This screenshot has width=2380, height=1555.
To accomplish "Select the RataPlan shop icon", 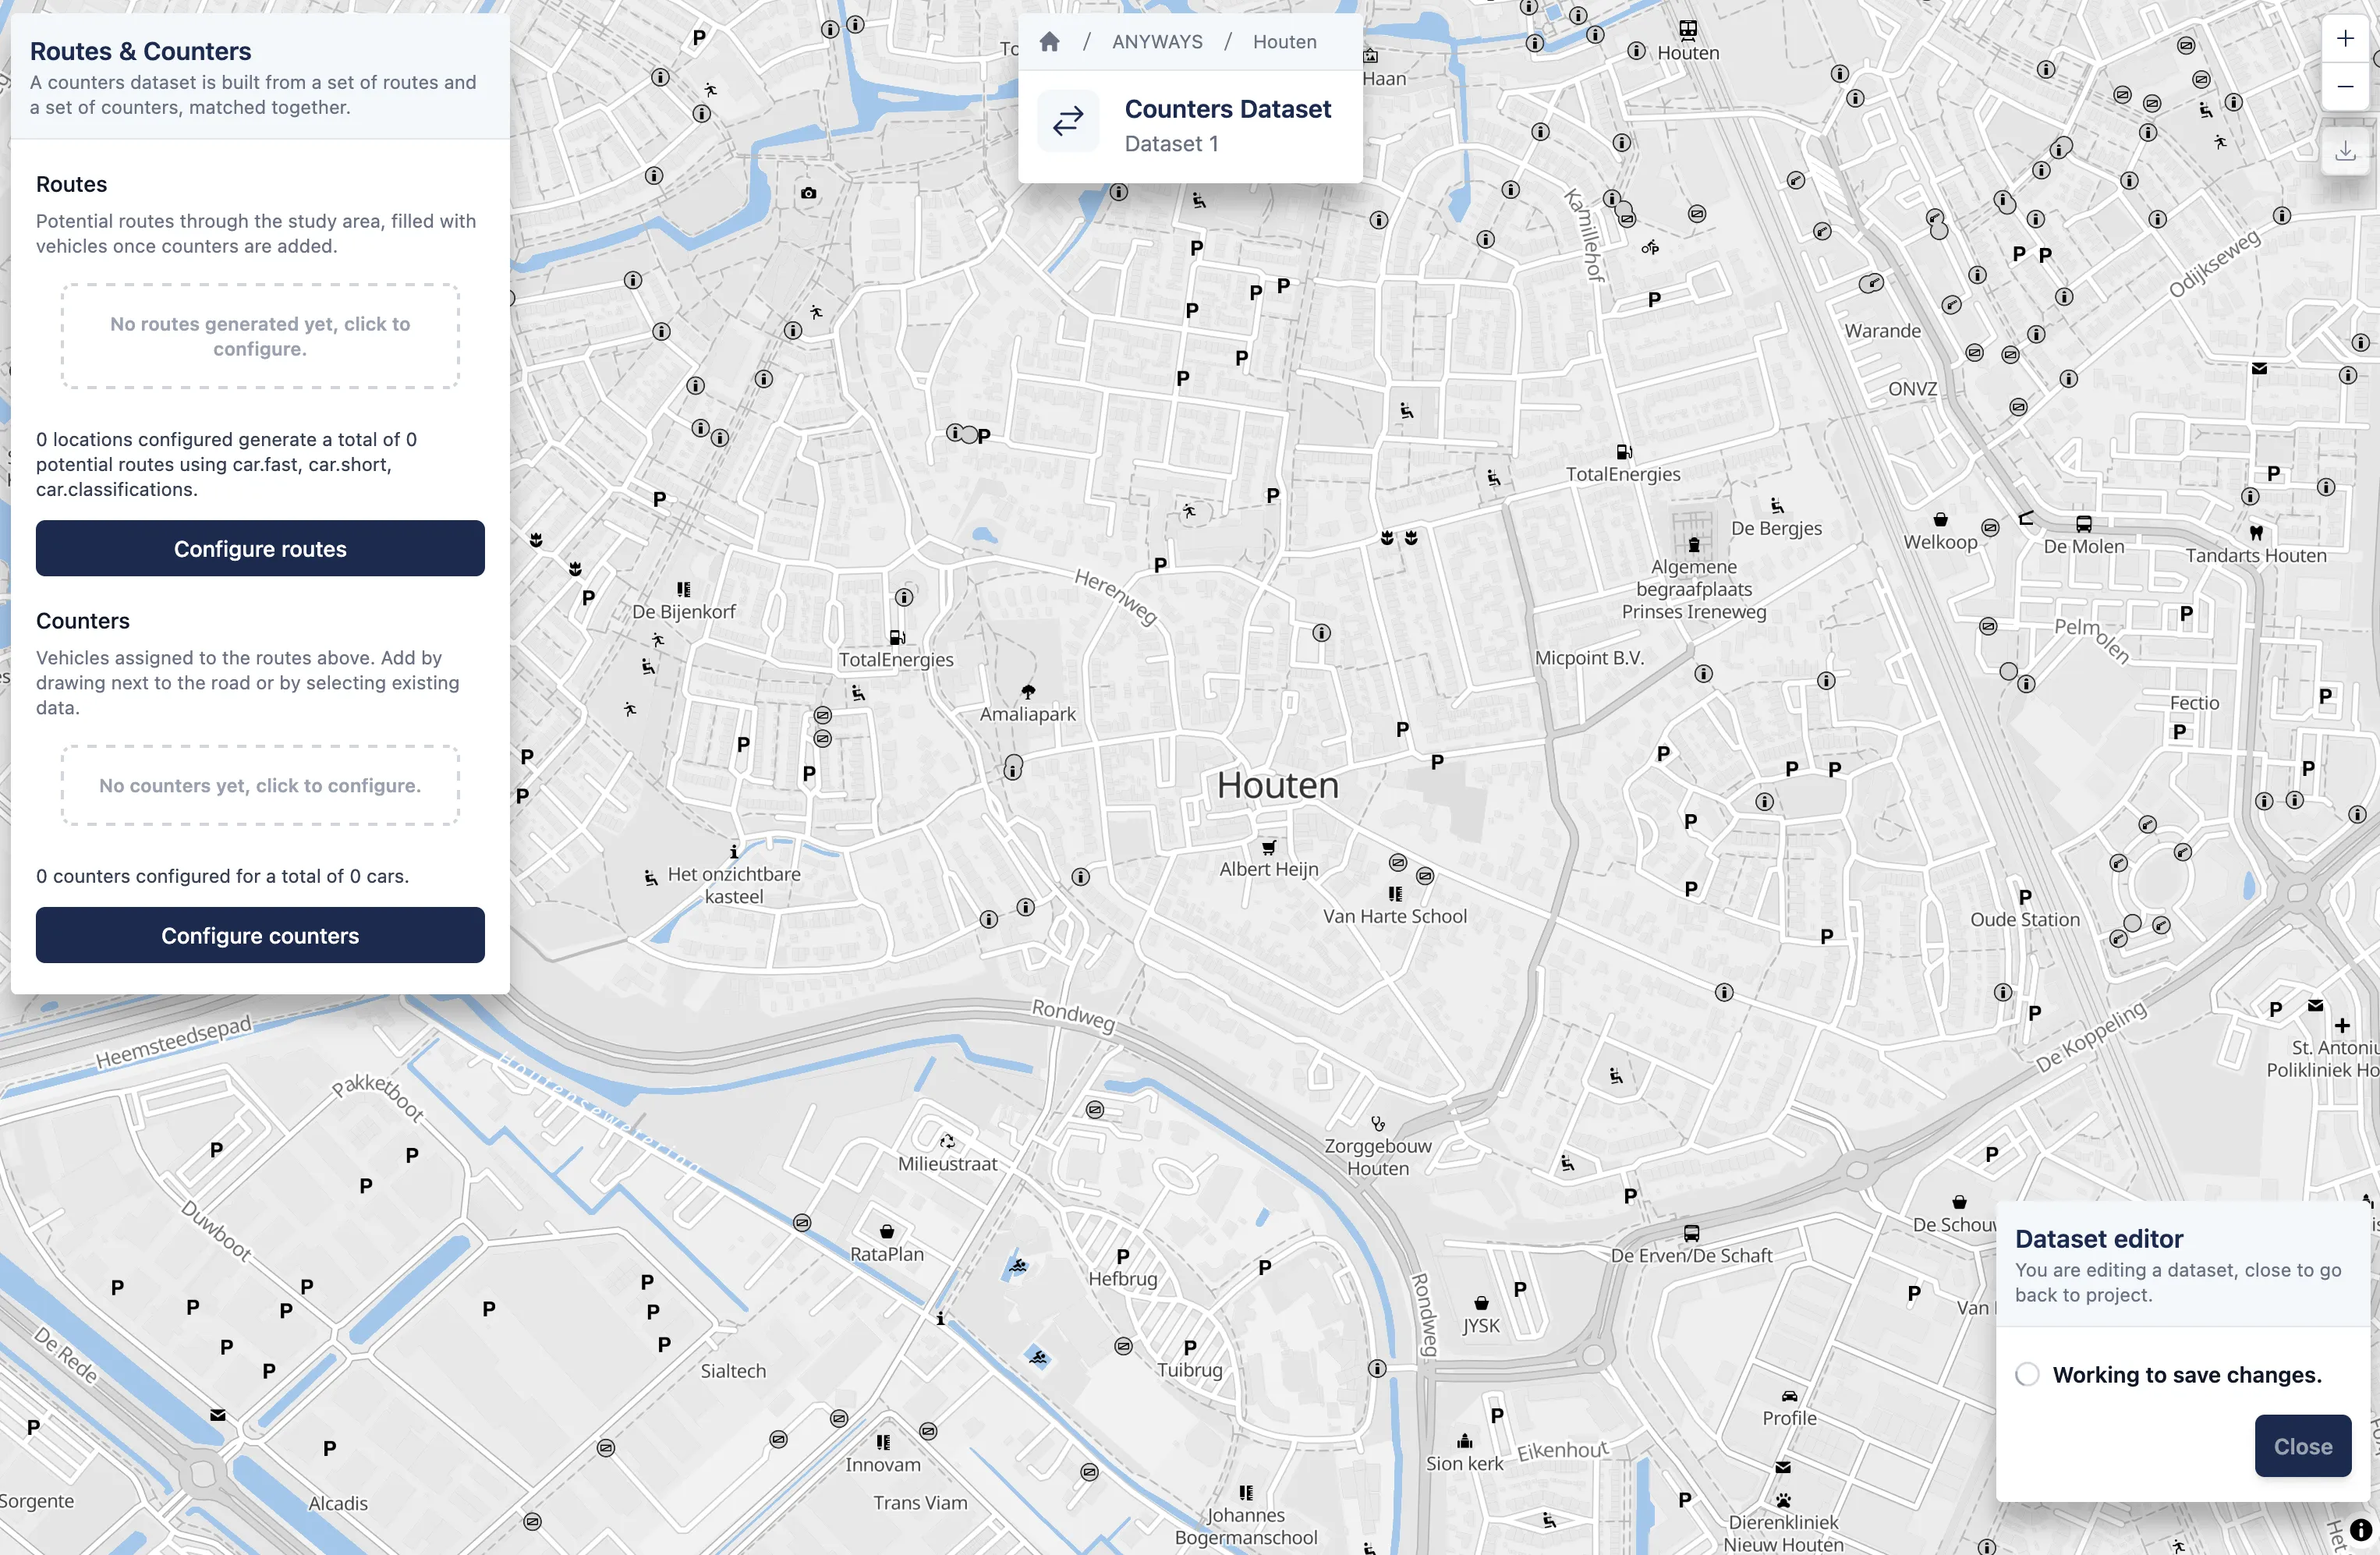I will (x=886, y=1231).
